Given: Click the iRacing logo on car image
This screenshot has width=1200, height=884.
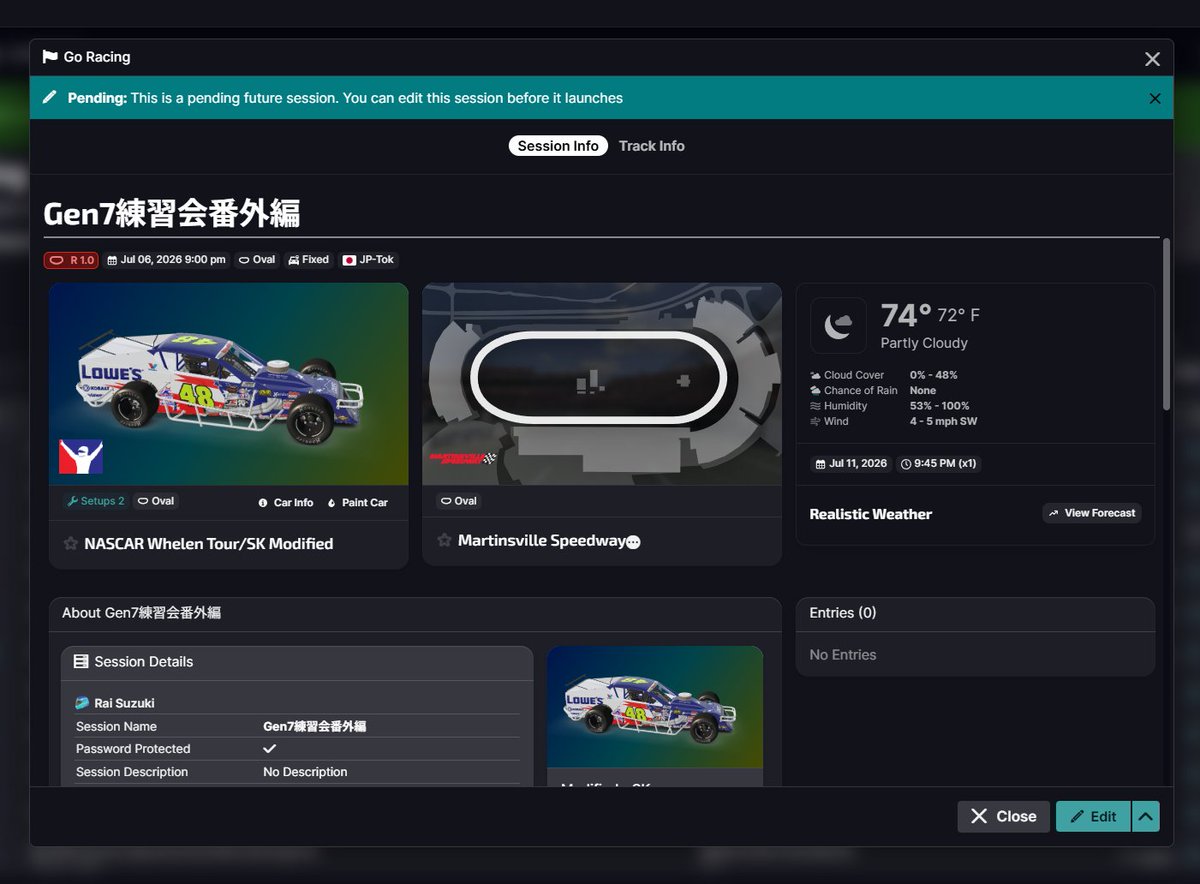Looking at the screenshot, I should (x=81, y=456).
